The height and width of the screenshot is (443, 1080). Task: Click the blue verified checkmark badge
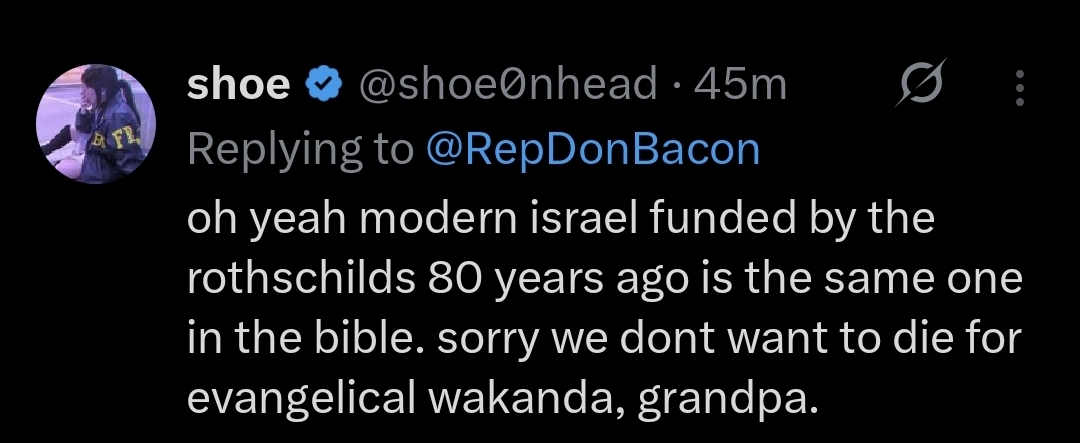pyautogui.click(x=322, y=87)
